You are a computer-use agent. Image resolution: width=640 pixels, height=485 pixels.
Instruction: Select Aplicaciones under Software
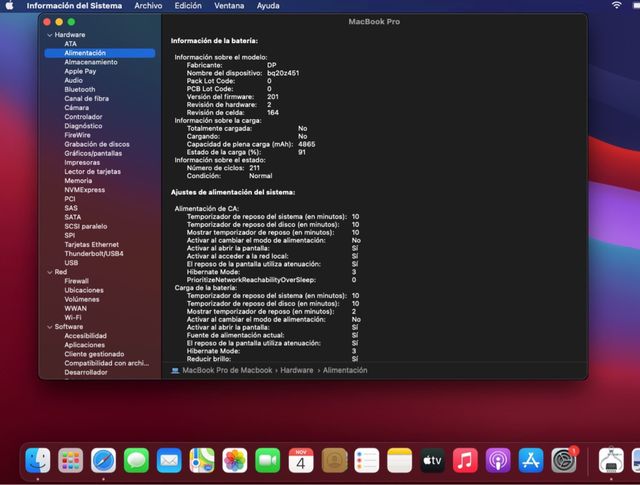84,345
